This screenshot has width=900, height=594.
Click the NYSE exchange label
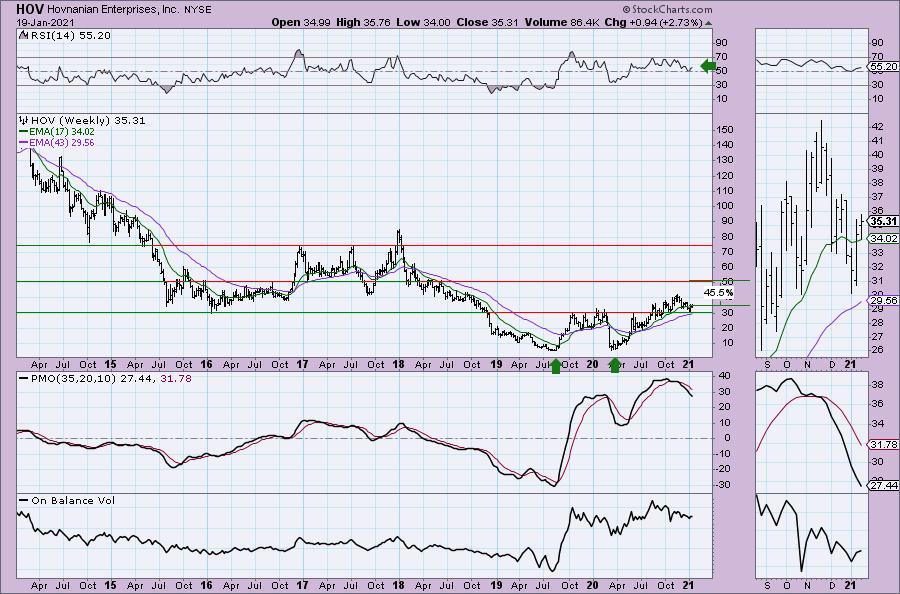point(197,10)
